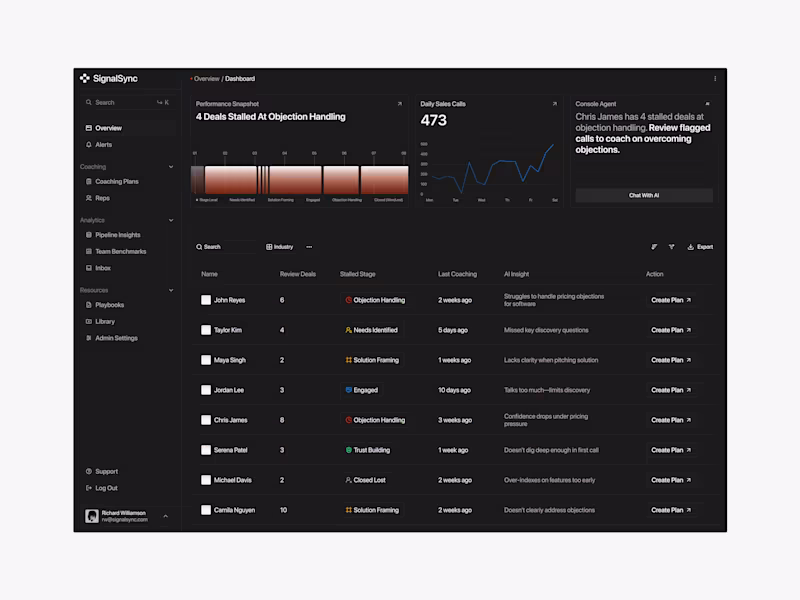Open Alerts bell icon in sidebar
800x600 pixels.
click(x=89, y=144)
